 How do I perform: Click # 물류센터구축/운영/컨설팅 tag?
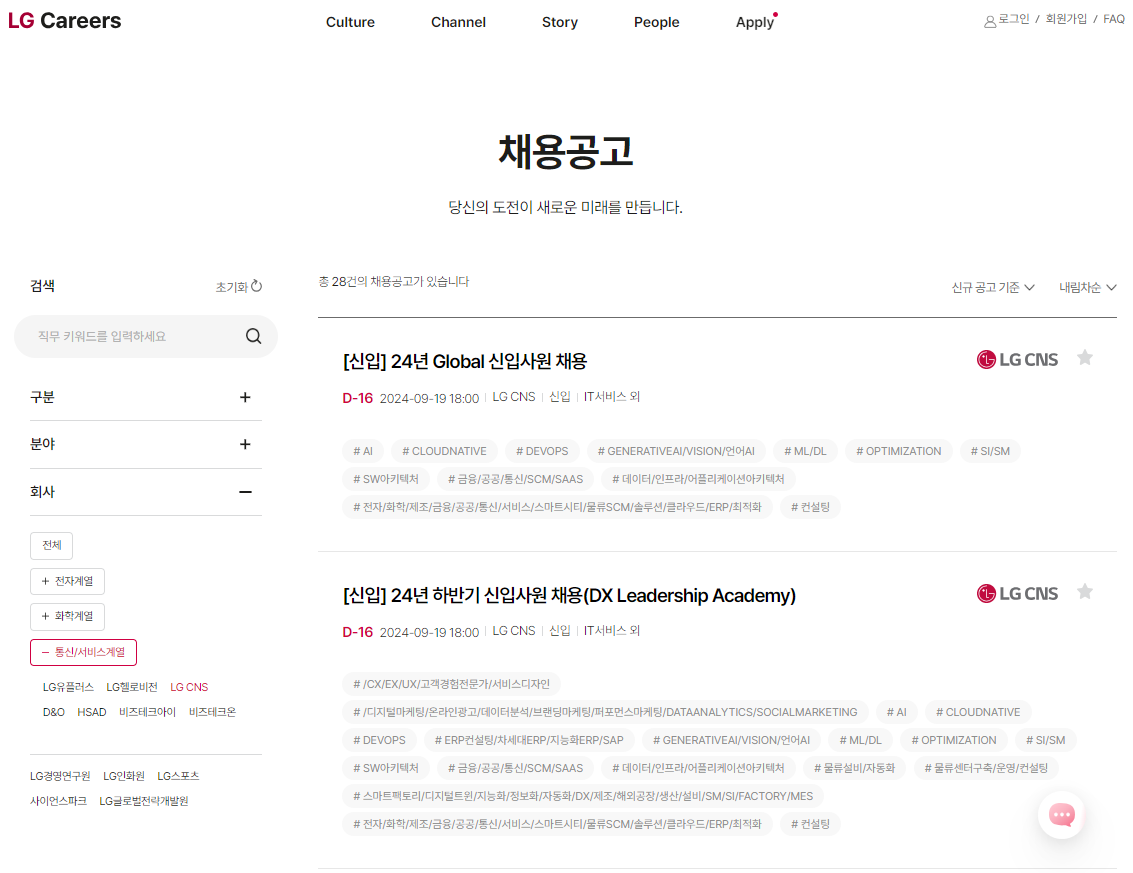click(986, 768)
